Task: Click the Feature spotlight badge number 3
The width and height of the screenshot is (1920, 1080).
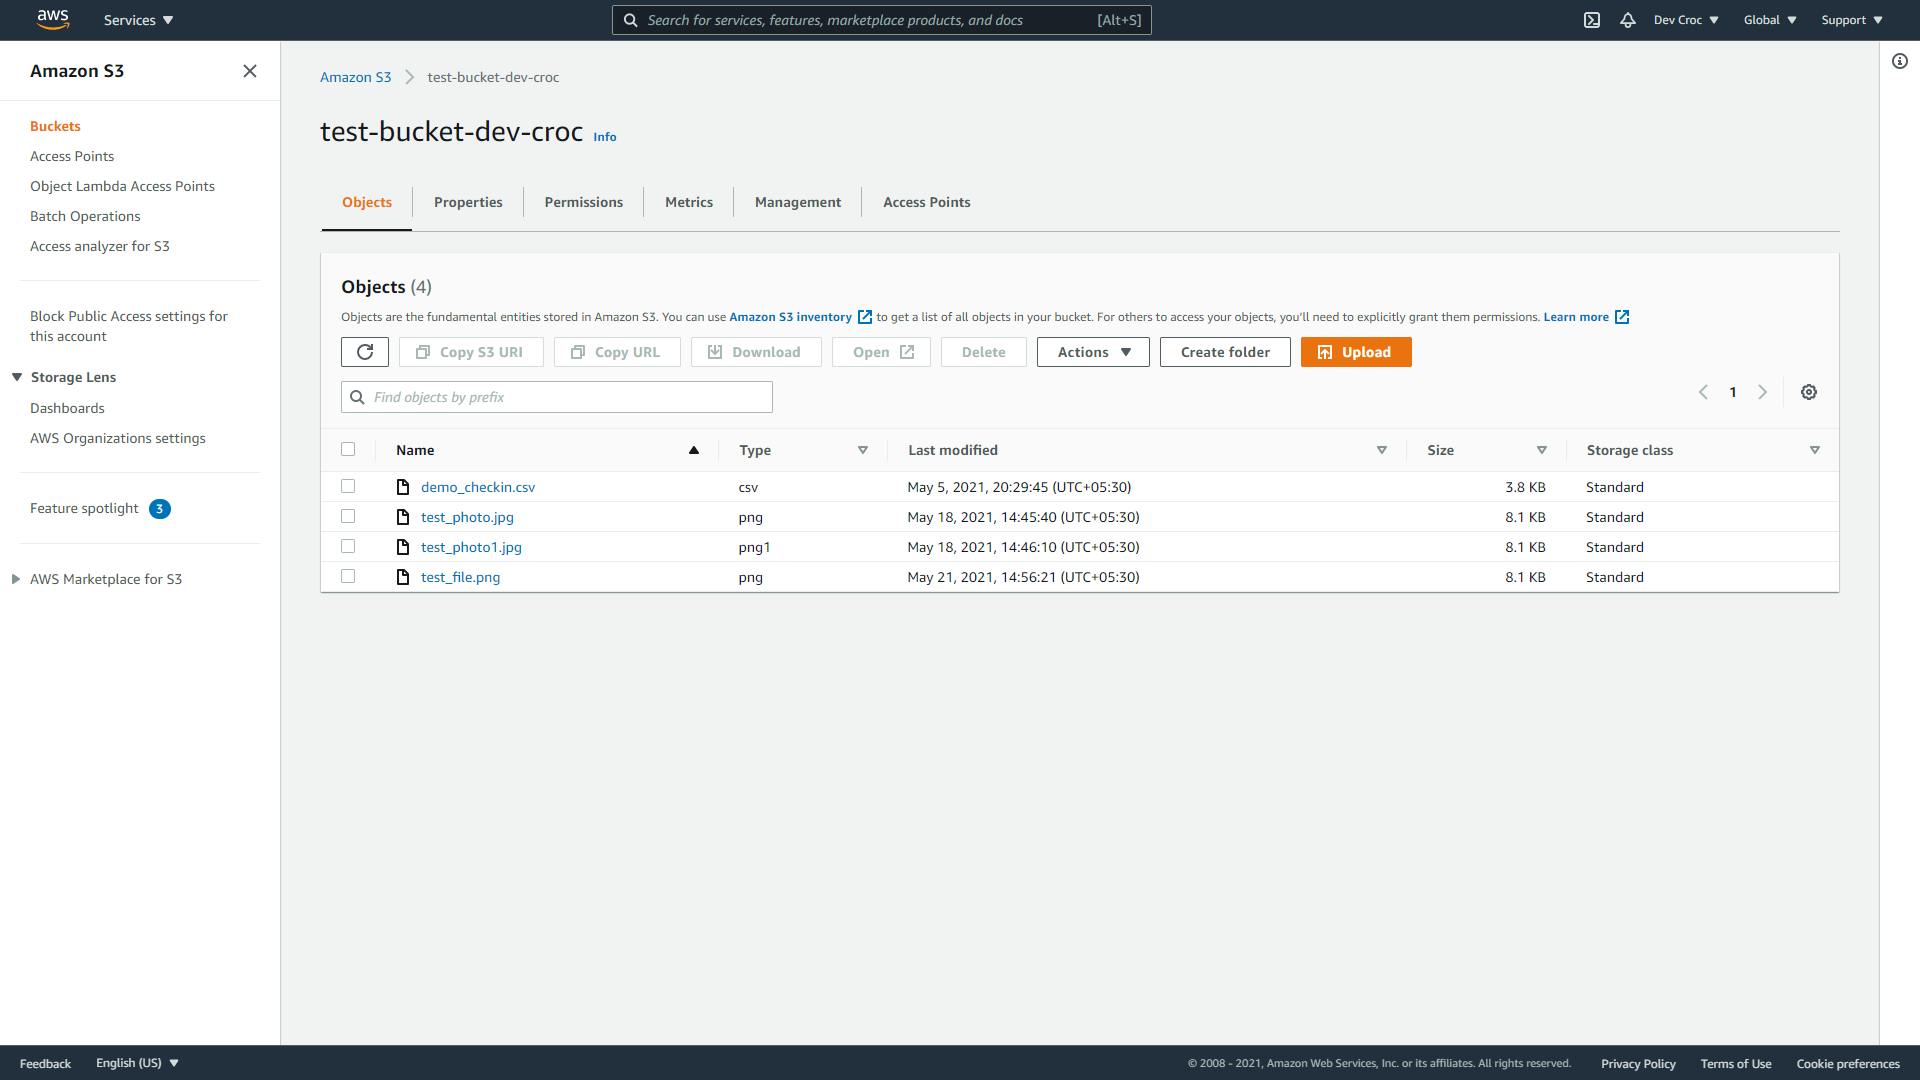Action: [160, 509]
